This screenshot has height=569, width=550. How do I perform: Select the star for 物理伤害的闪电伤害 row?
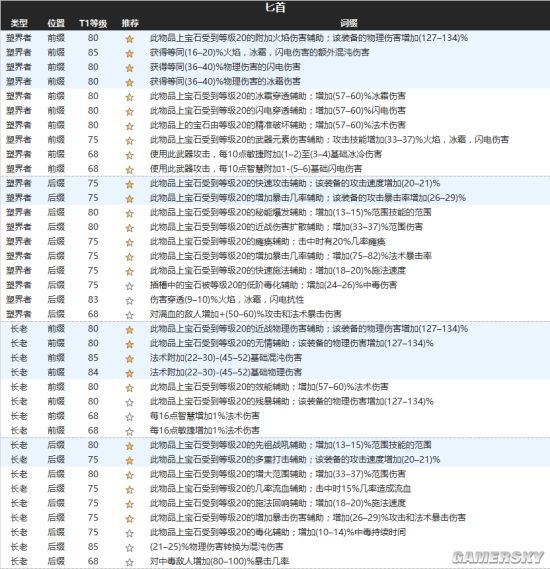[130, 68]
